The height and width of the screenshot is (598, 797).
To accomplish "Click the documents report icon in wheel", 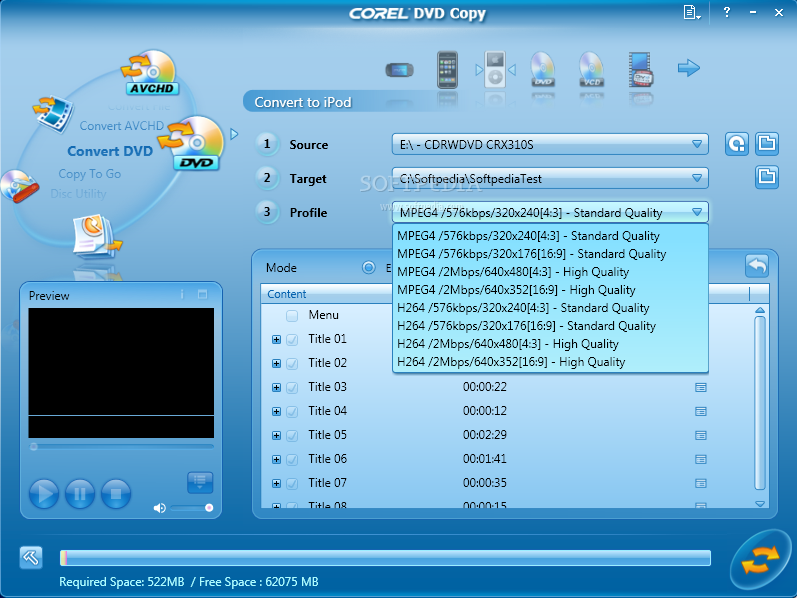I will [x=97, y=237].
